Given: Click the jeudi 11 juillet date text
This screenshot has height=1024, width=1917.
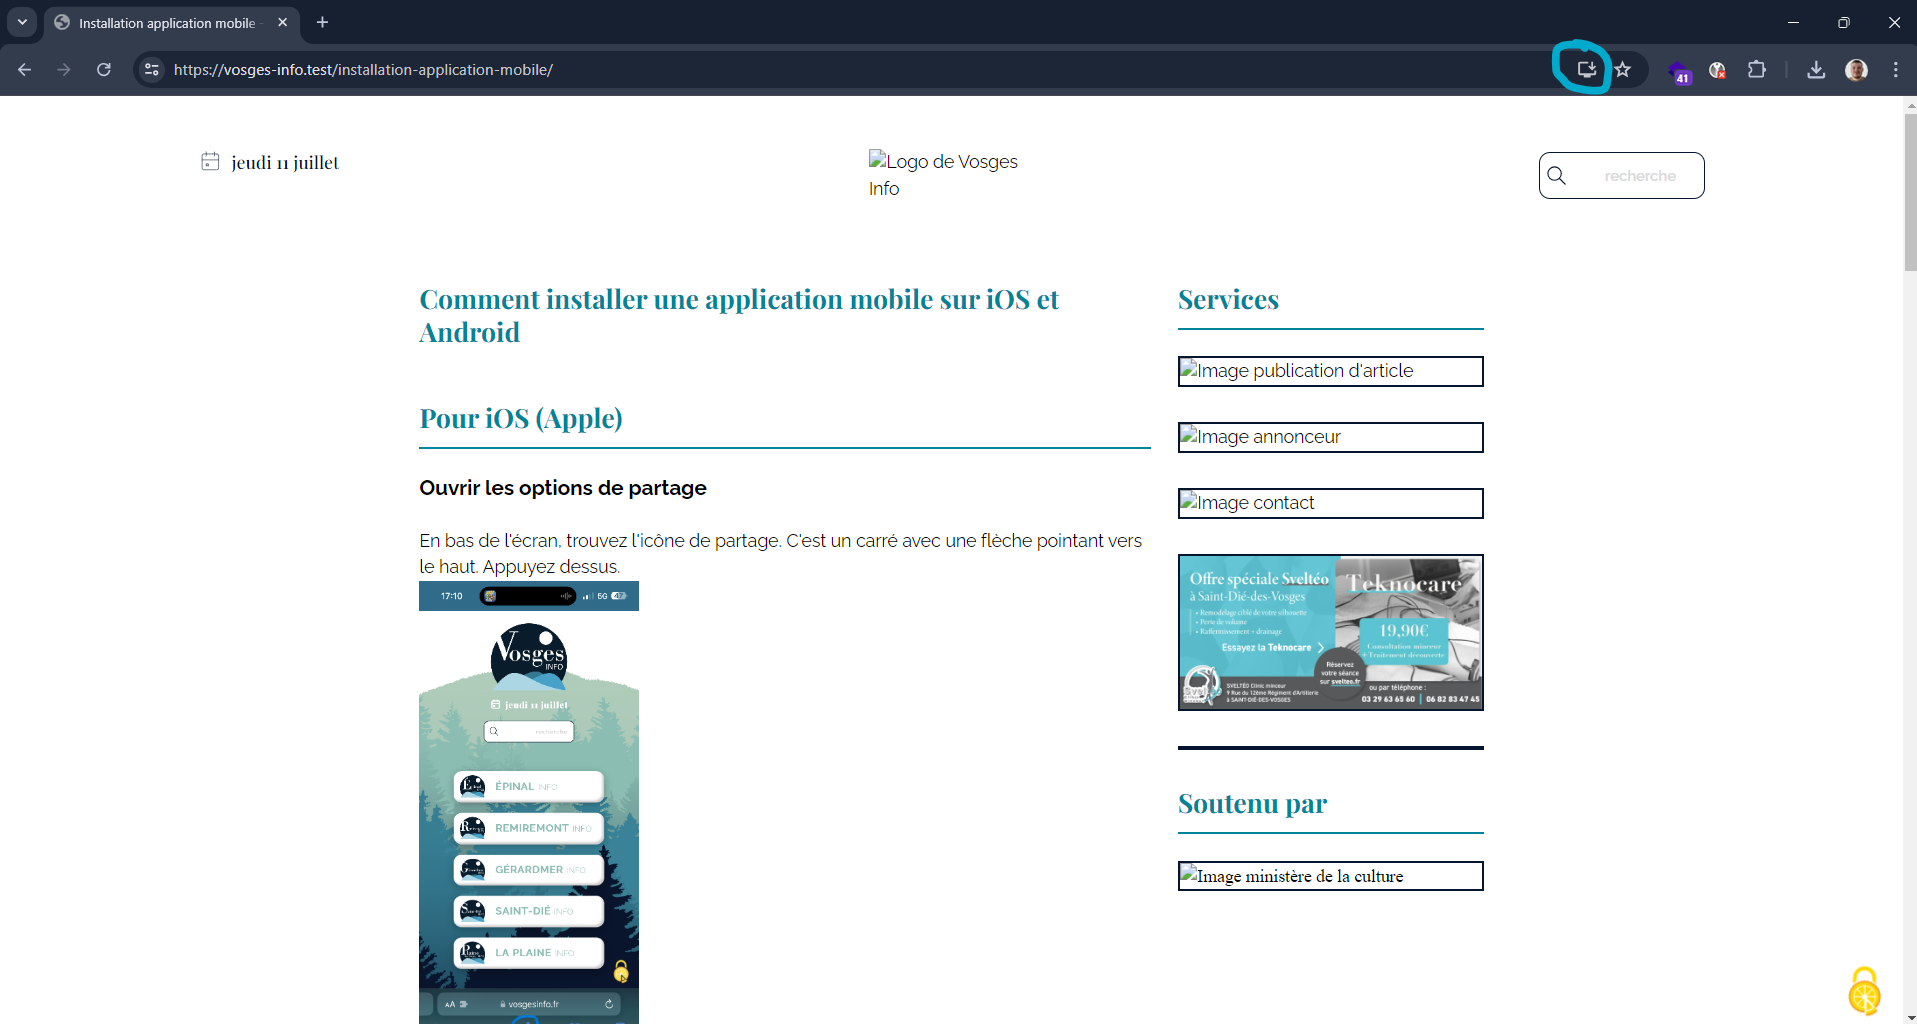Looking at the screenshot, I should coord(285,162).
